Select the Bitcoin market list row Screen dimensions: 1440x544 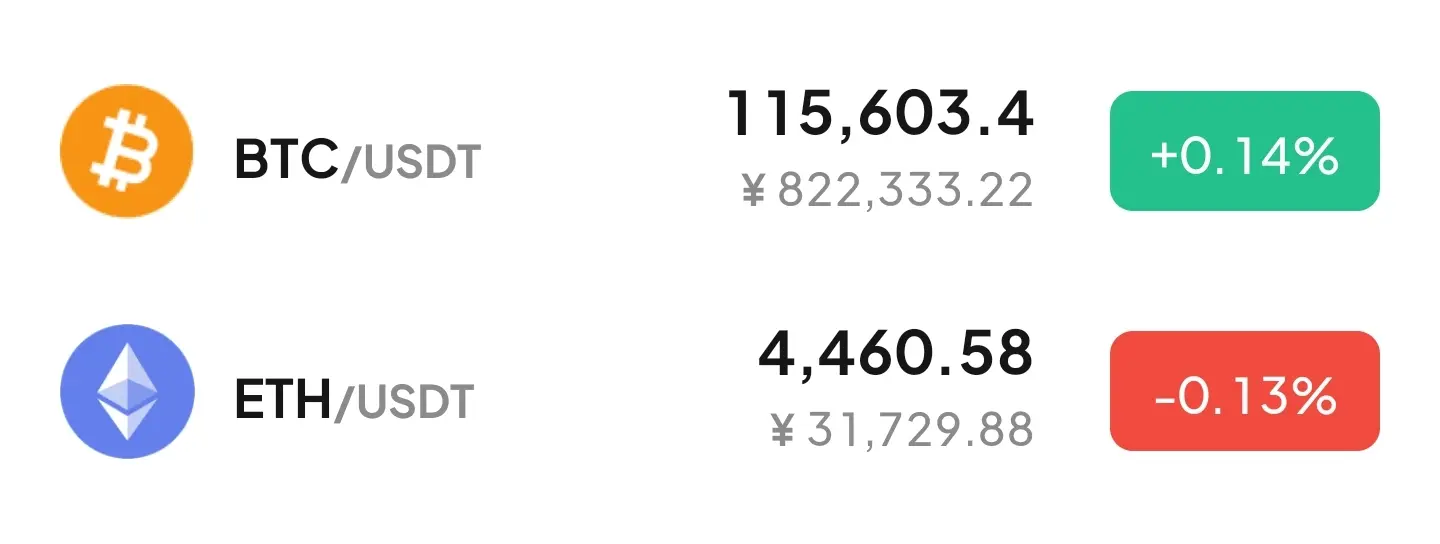[720, 151]
